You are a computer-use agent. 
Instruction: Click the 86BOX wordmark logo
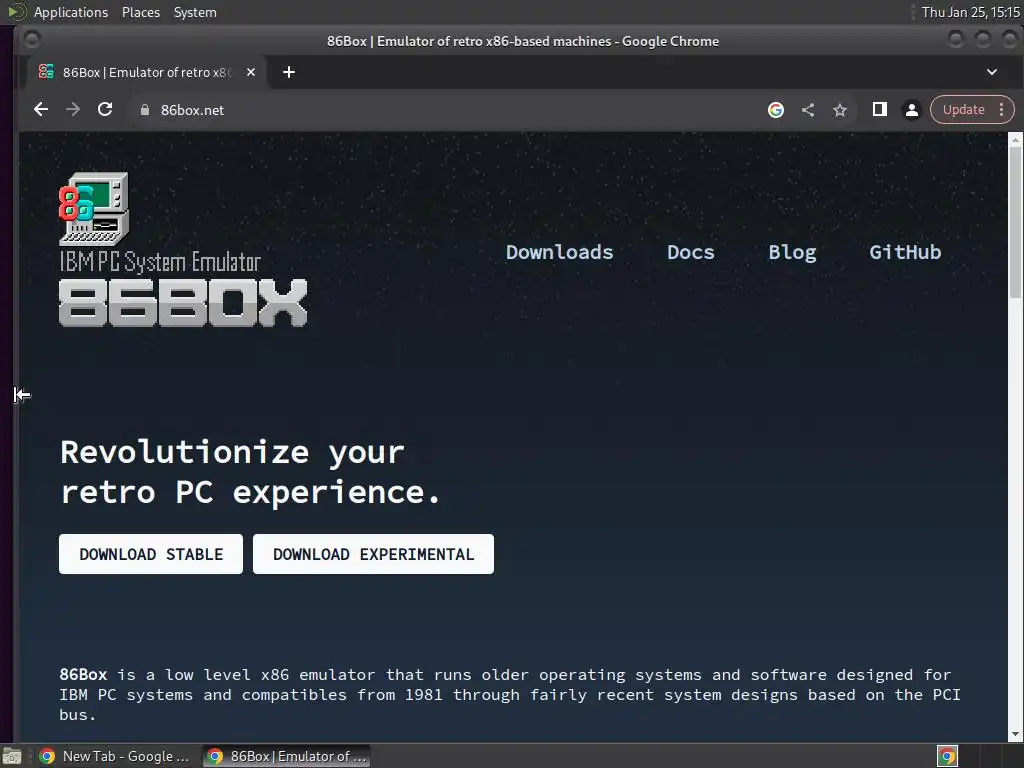pyautogui.click(x=183, y=302)
